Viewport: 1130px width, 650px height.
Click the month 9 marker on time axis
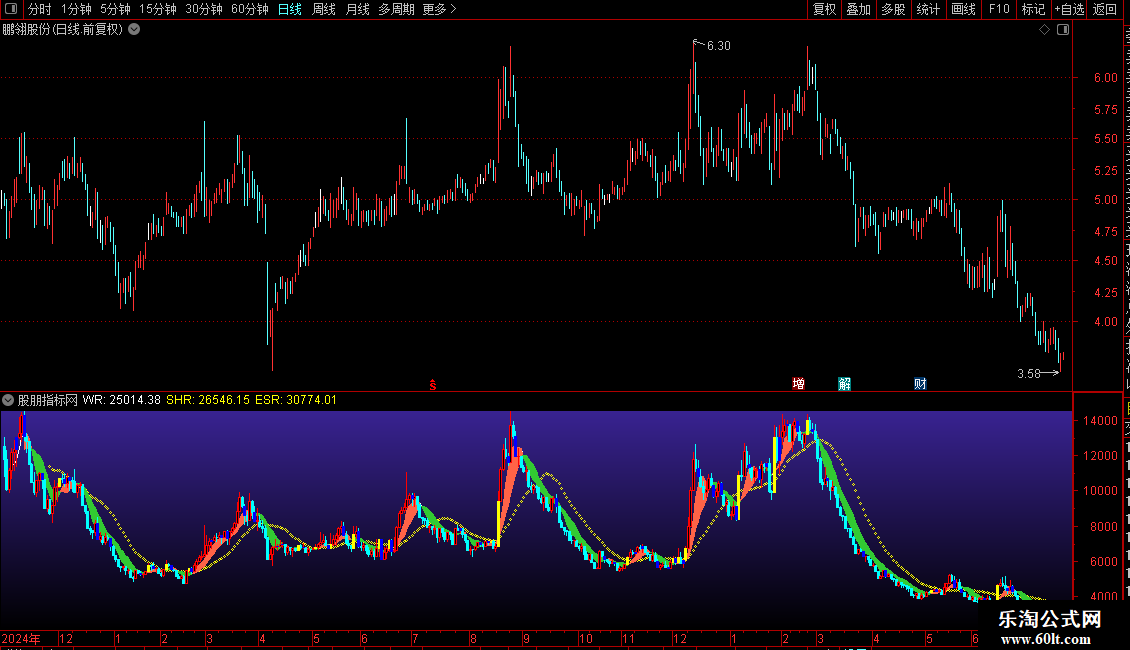pos(527,638)
